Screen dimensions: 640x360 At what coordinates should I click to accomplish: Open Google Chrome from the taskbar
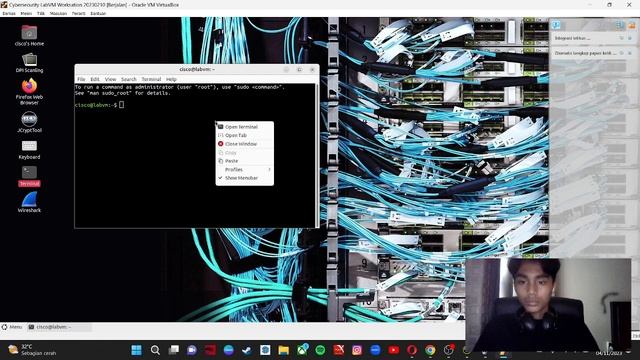(430, 350)
